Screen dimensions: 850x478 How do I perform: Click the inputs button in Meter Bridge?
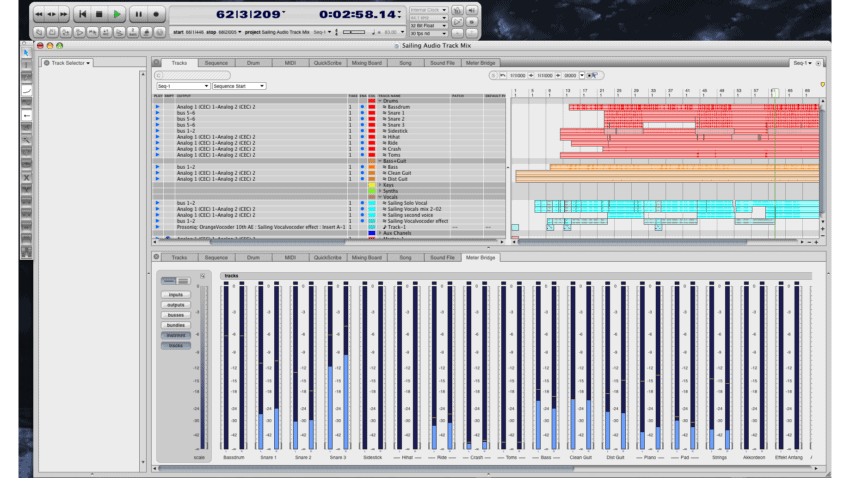[176, 295]
